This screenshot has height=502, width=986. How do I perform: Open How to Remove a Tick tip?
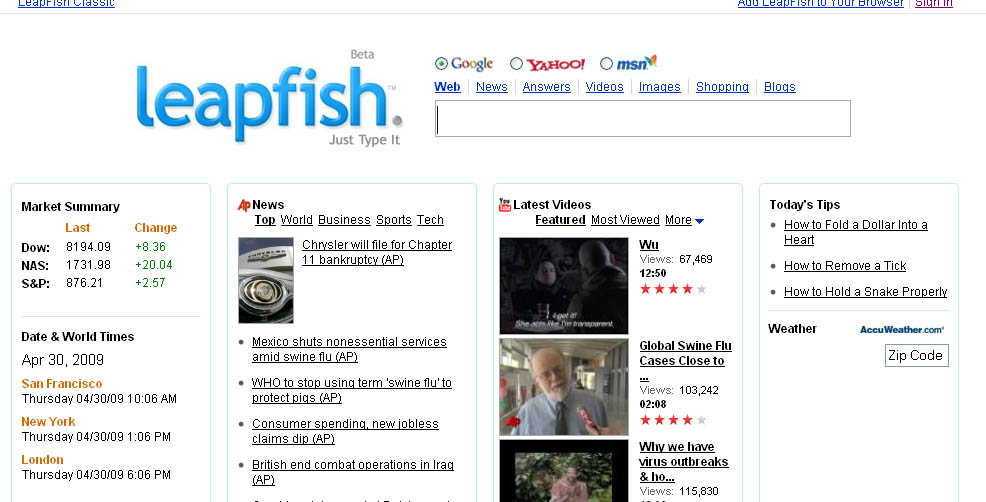pyautogui.click(x=844, y=266)
